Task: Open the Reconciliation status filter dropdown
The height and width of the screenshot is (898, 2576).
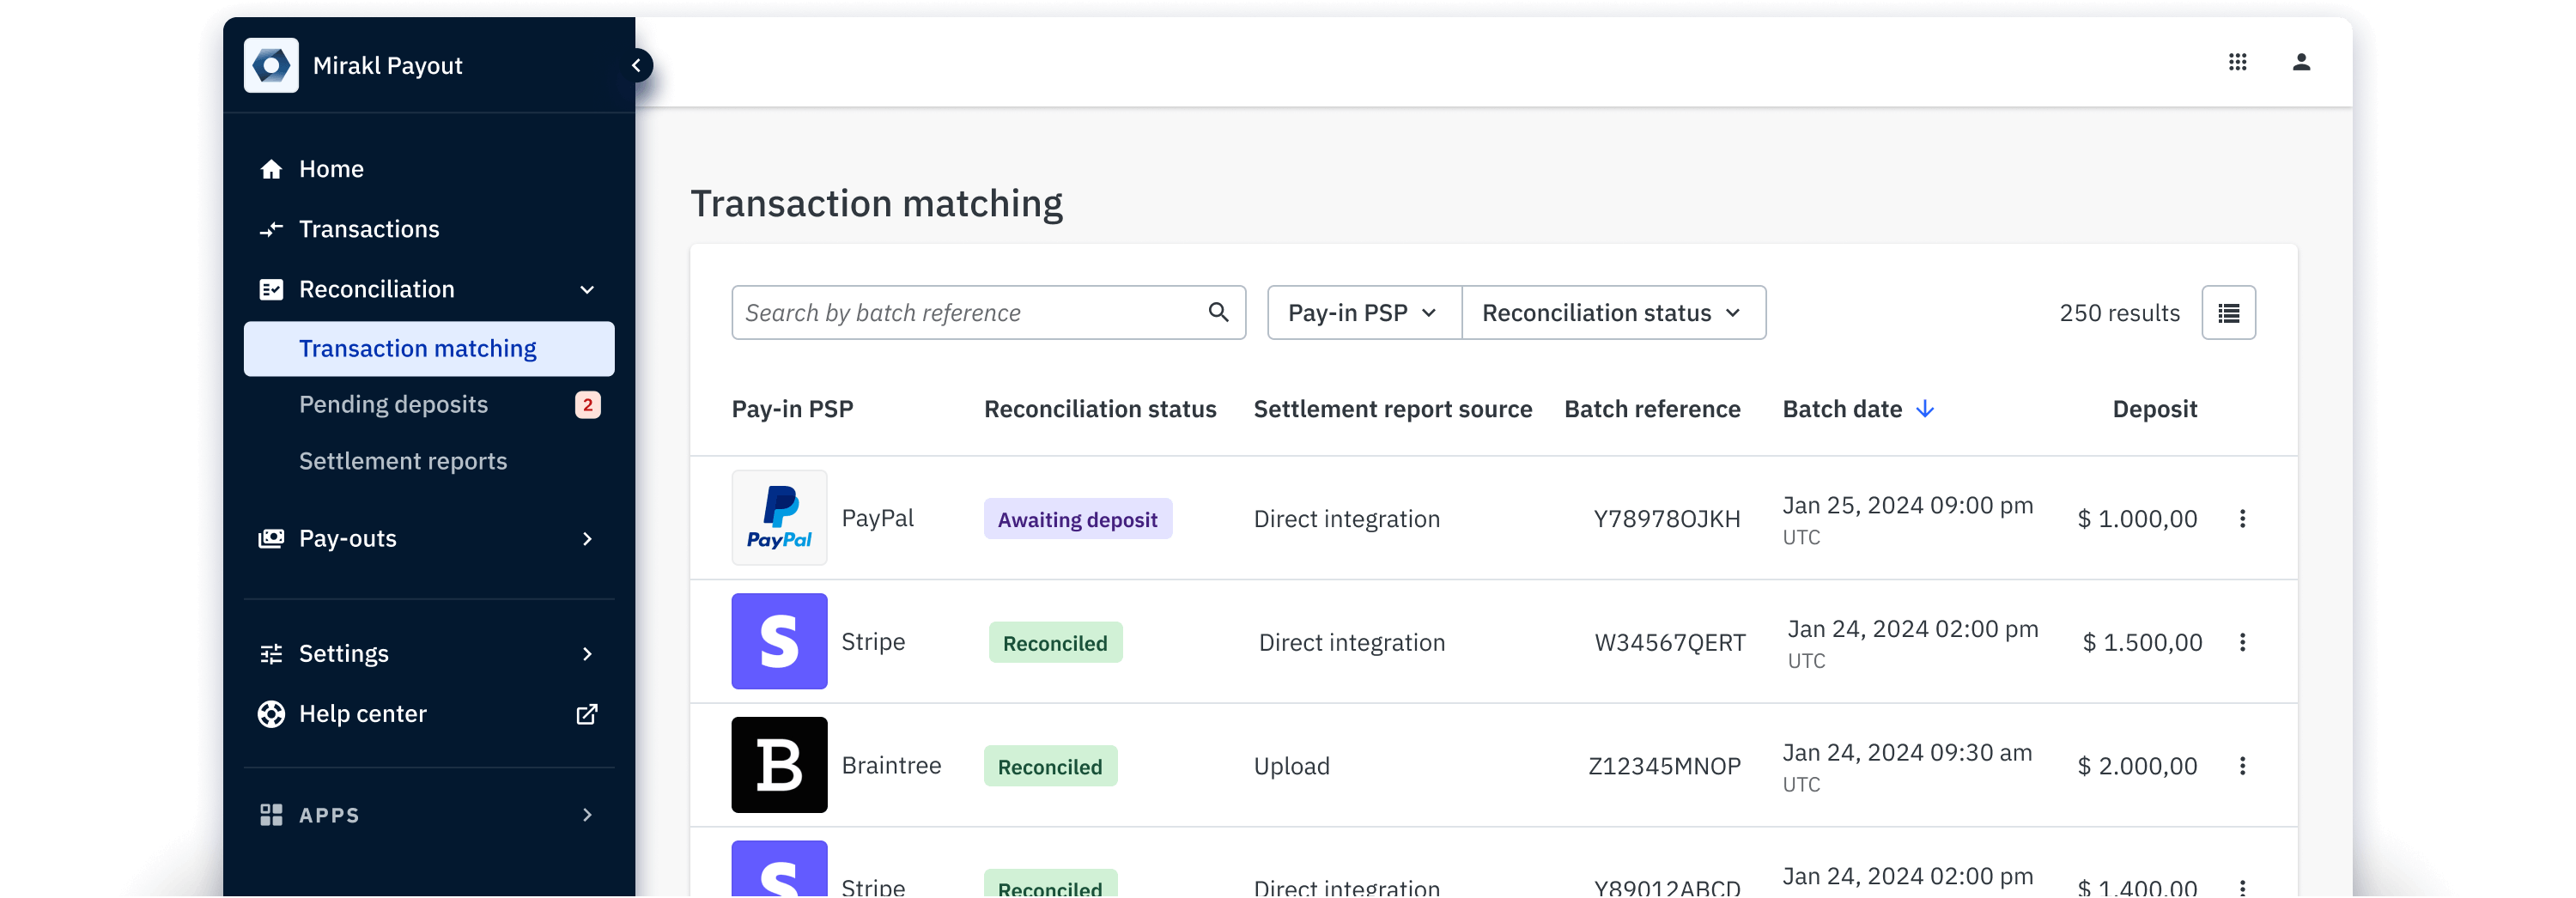Action: 1612,313
